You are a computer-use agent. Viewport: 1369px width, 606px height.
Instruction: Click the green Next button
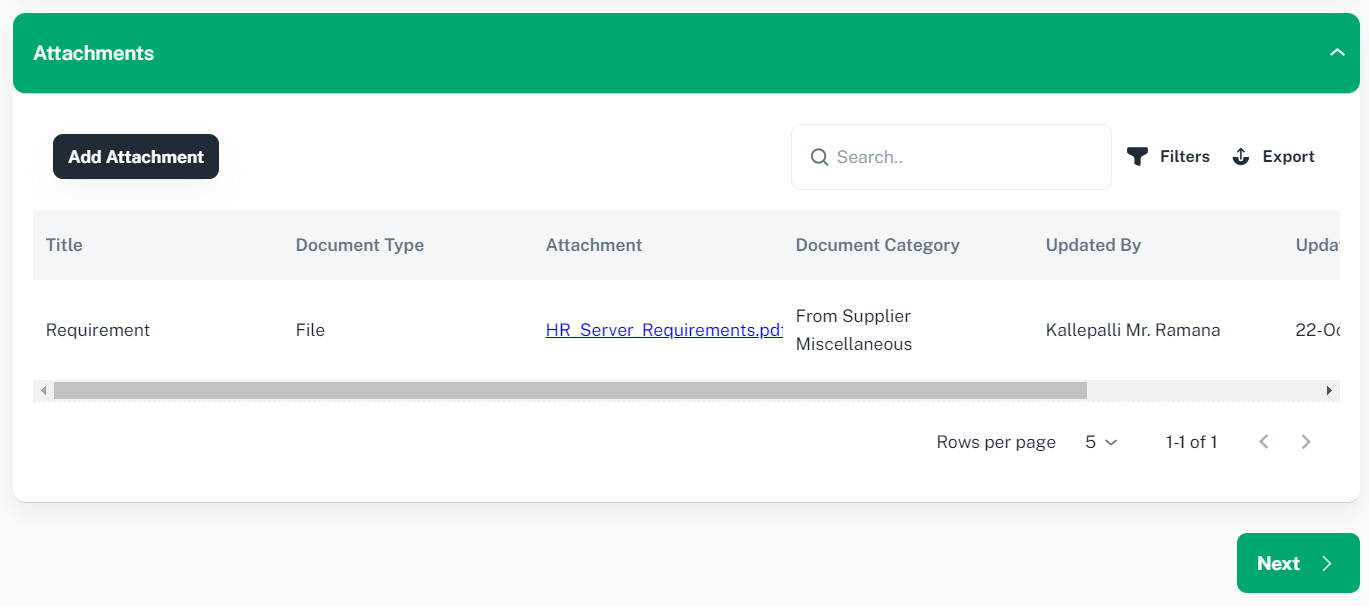click(1297, 563)
